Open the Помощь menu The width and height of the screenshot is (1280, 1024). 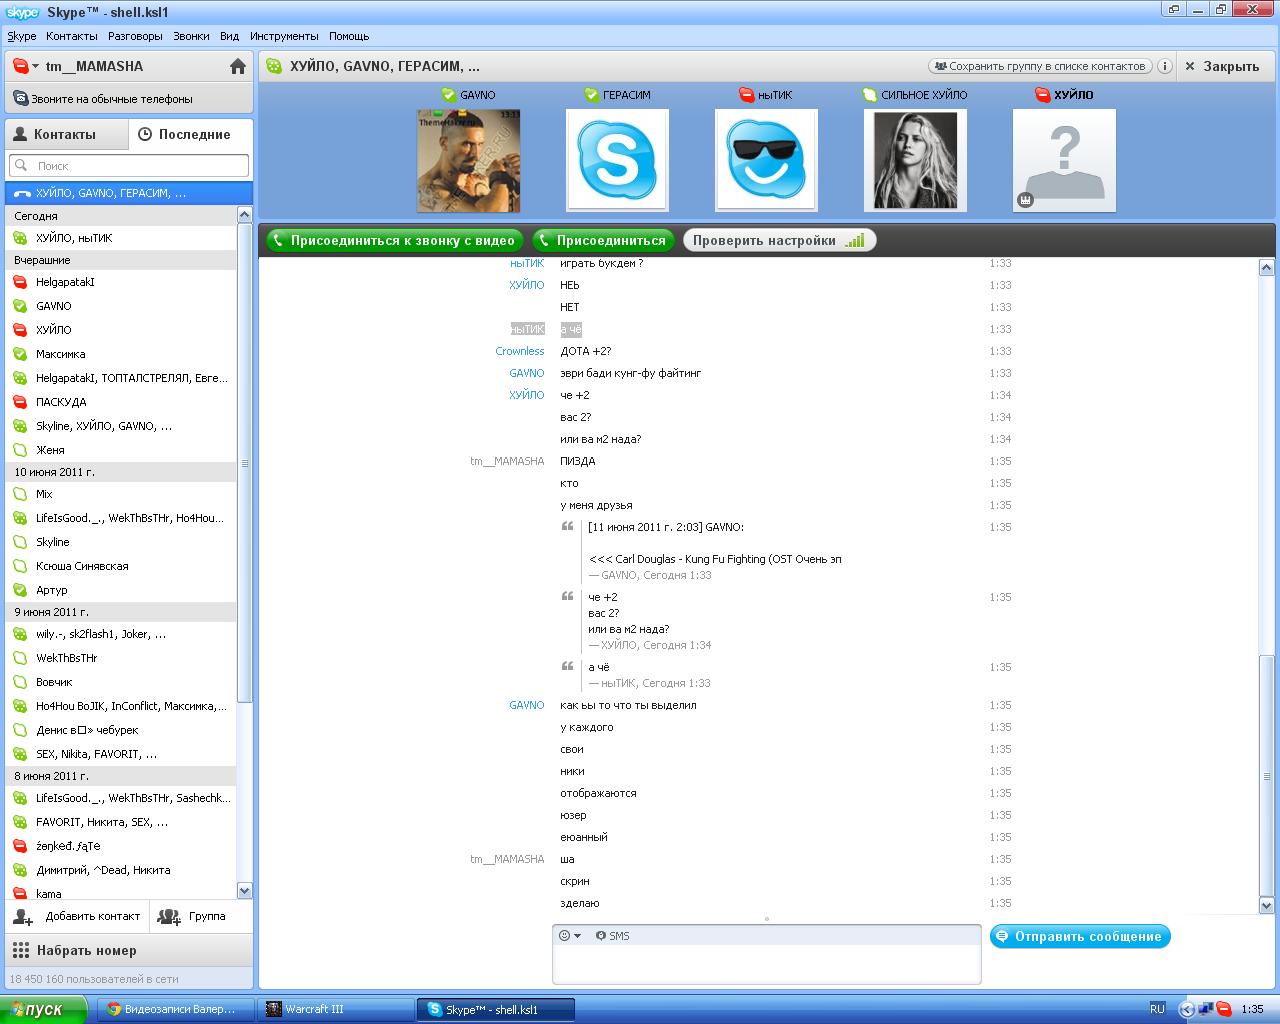(349, 36)
